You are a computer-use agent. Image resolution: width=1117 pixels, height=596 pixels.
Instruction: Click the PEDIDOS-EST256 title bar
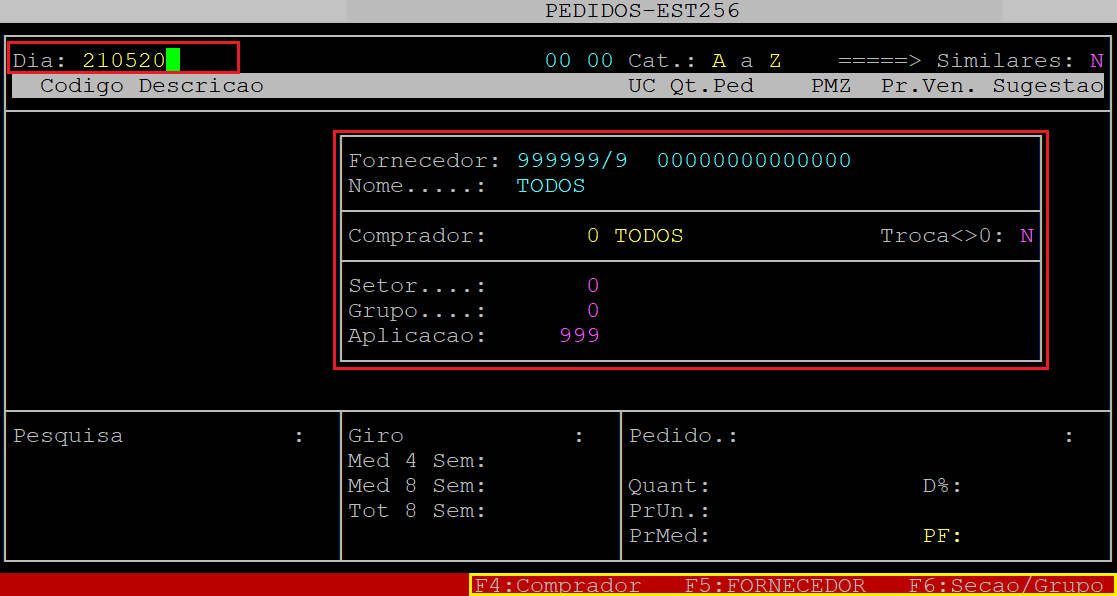point(642,11)
